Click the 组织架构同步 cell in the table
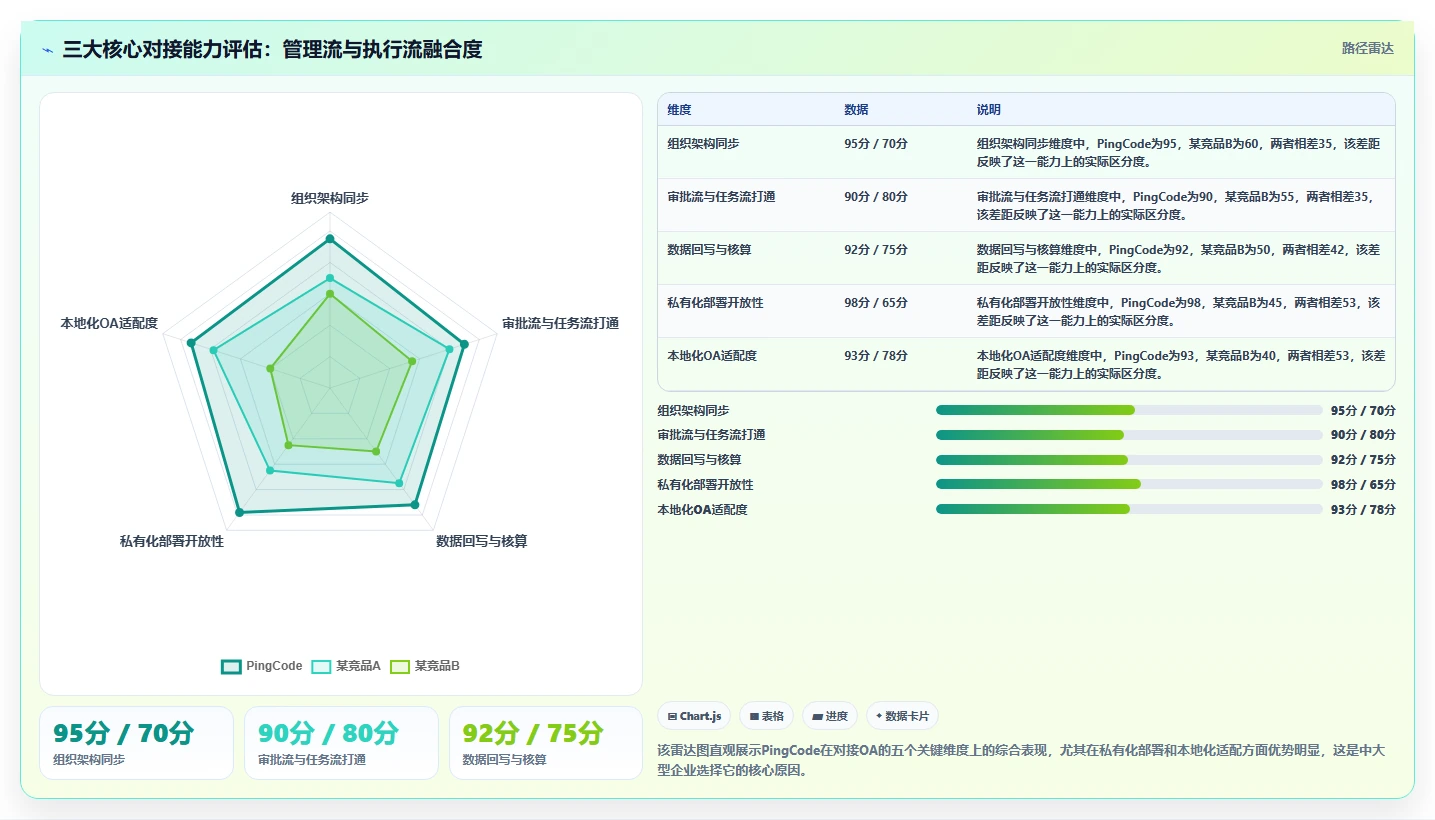Image resolution: width=1435 pixels, height=820 pixels. 703,143
